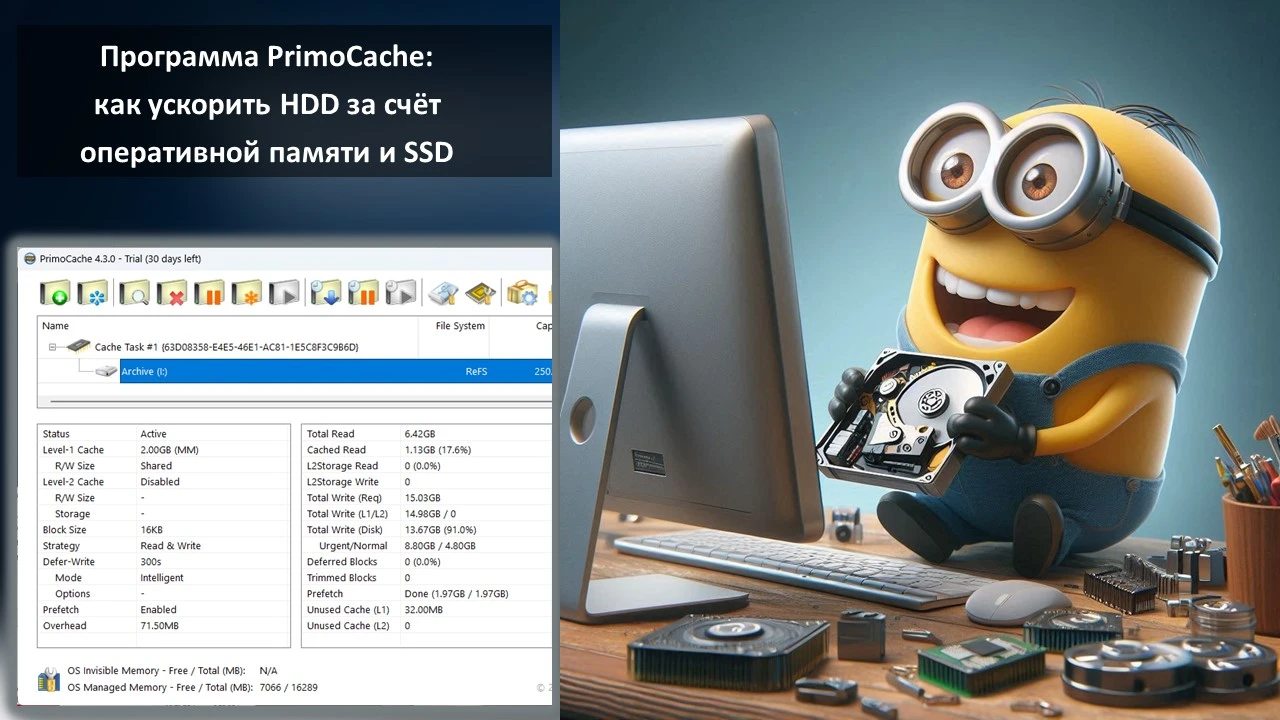Click the R/W Size value Shared
This screenshot has width=1280, height=720.
point(156,466)
